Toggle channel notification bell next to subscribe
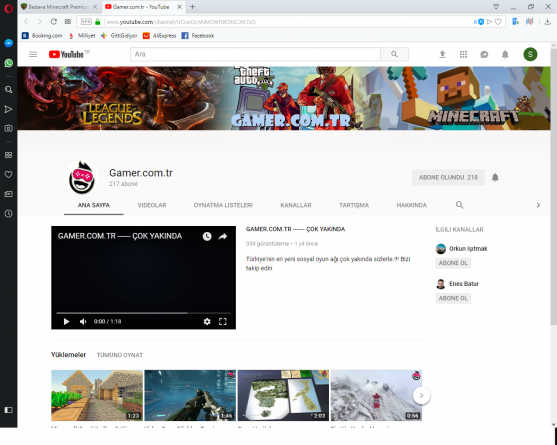557x445 pixels. pos(495,177)
